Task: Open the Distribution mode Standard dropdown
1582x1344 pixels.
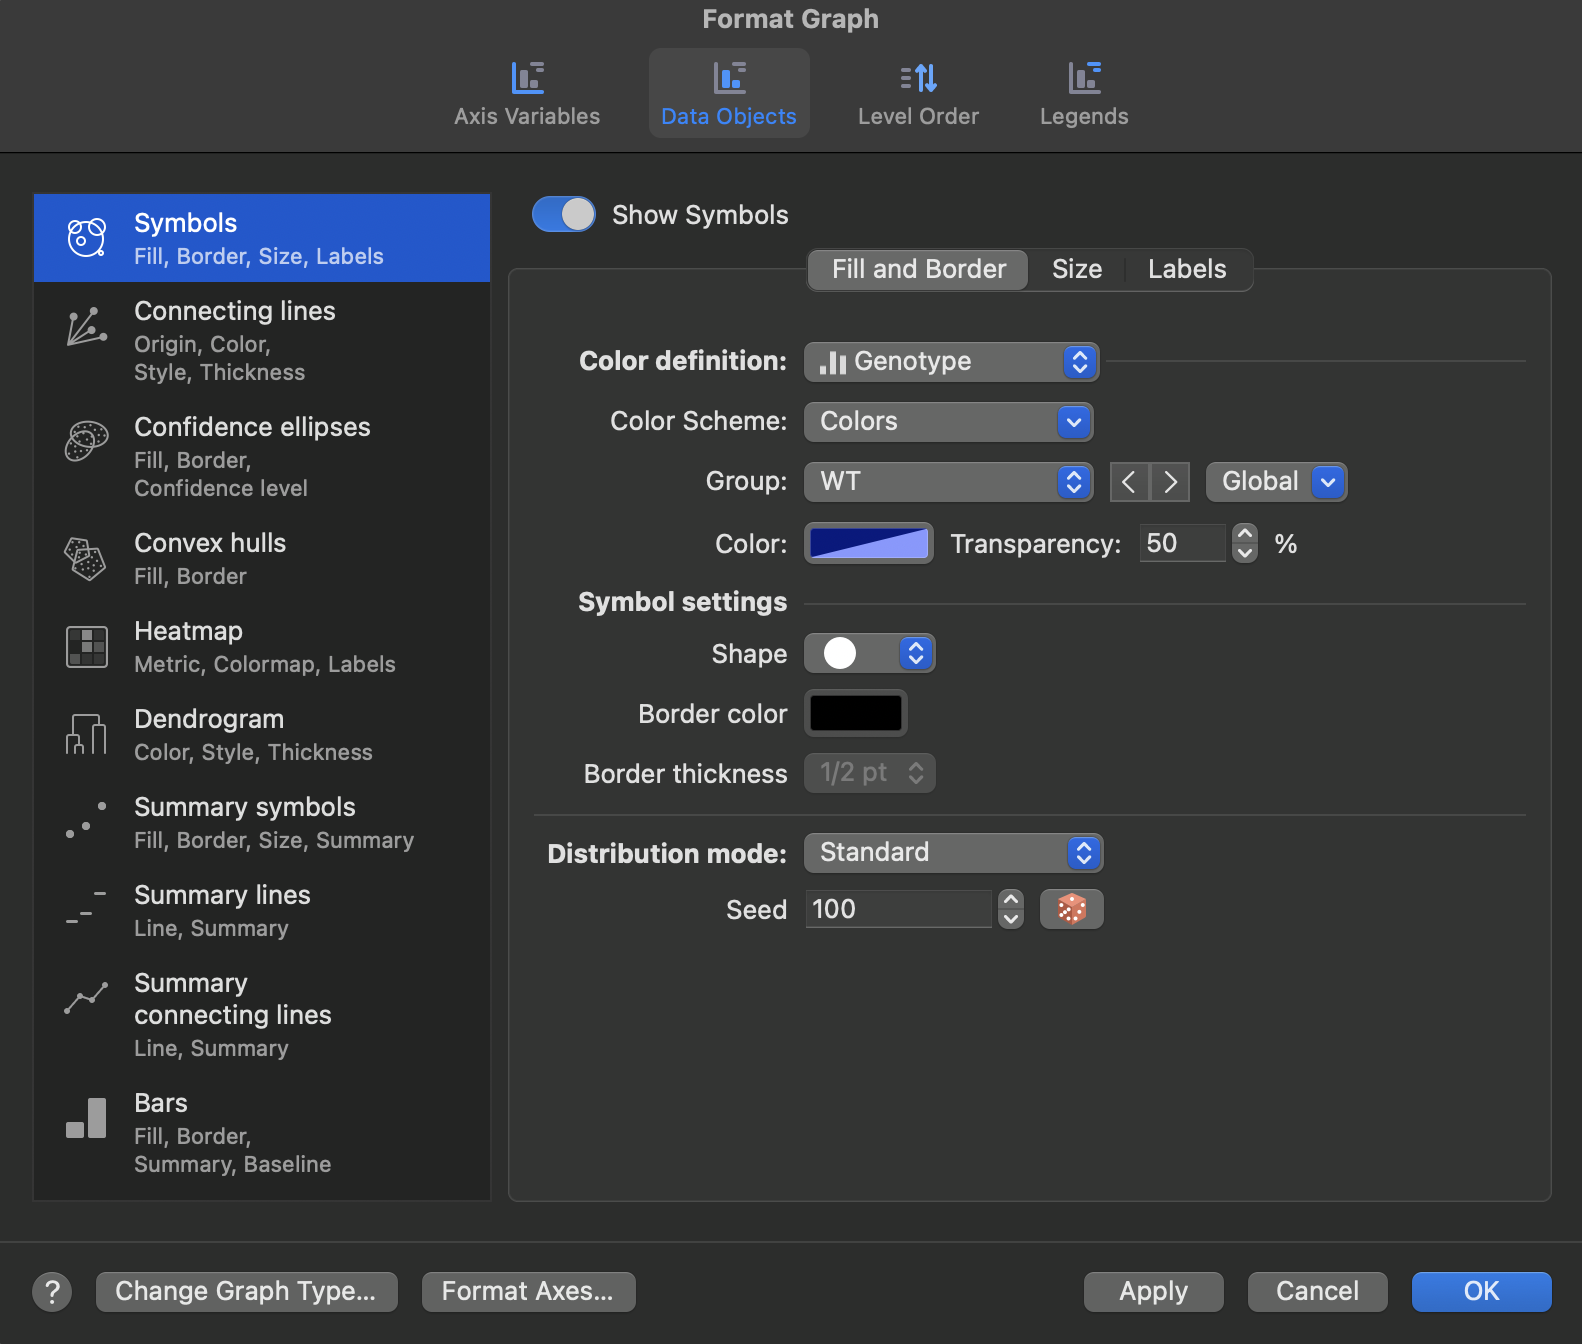Action: [x=954, y=852]
